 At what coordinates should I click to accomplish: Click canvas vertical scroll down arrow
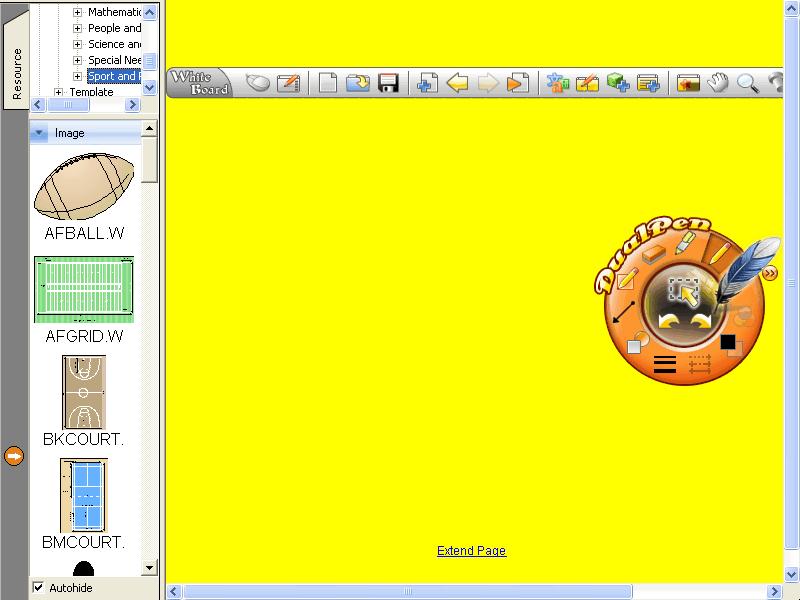point(792,574)
